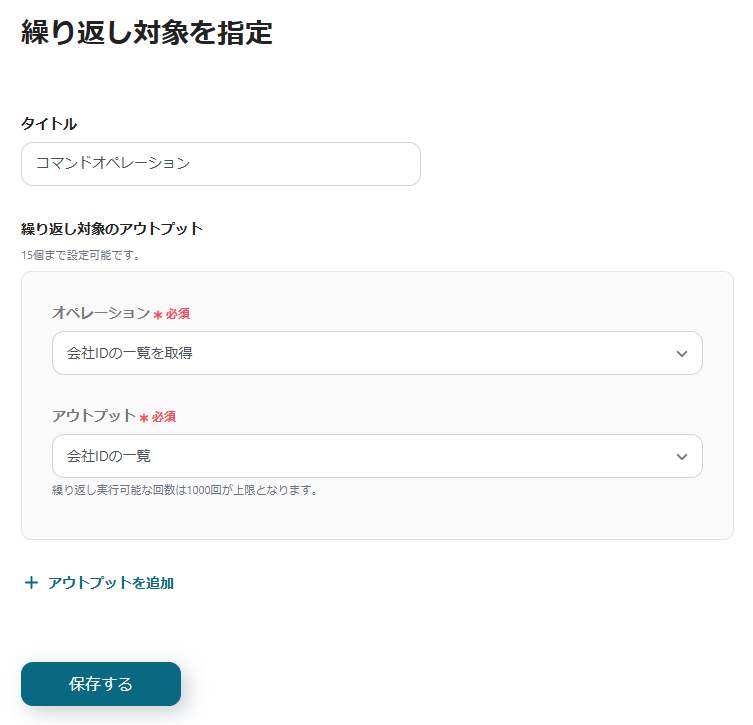753x725 pixels.
Task: Click the 繰り返し対象を指定 heading
Action: pyautogui.click(x=147, y=32)
